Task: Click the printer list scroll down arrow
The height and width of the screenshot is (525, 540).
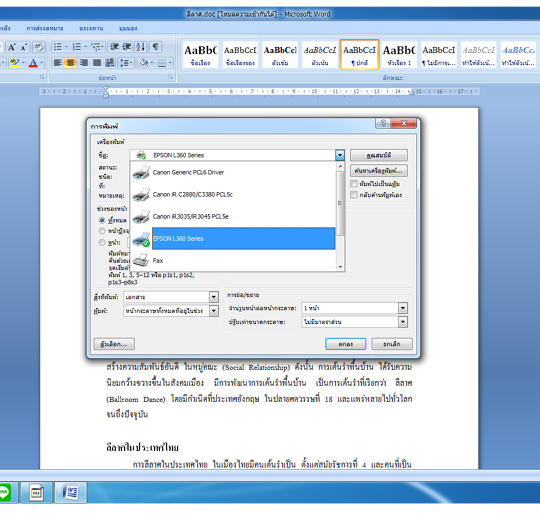Action: click(340, 267)
